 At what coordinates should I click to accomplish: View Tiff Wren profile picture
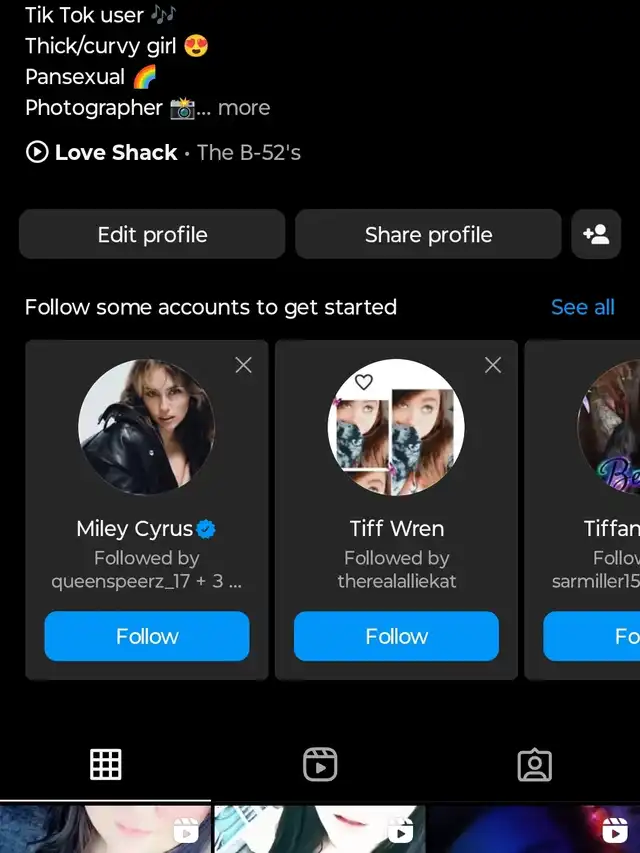pos(396,427)
